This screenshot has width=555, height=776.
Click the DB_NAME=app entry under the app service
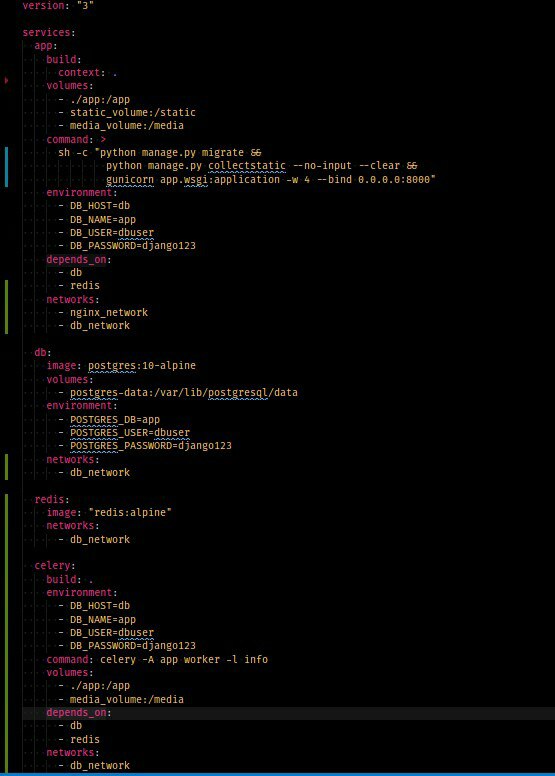102,219
